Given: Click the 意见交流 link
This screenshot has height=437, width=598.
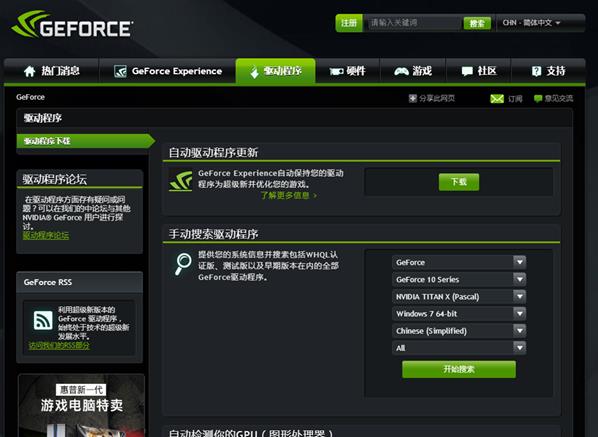Looking at the screenshot, I should pyautogui.click(x=559, y=99).
